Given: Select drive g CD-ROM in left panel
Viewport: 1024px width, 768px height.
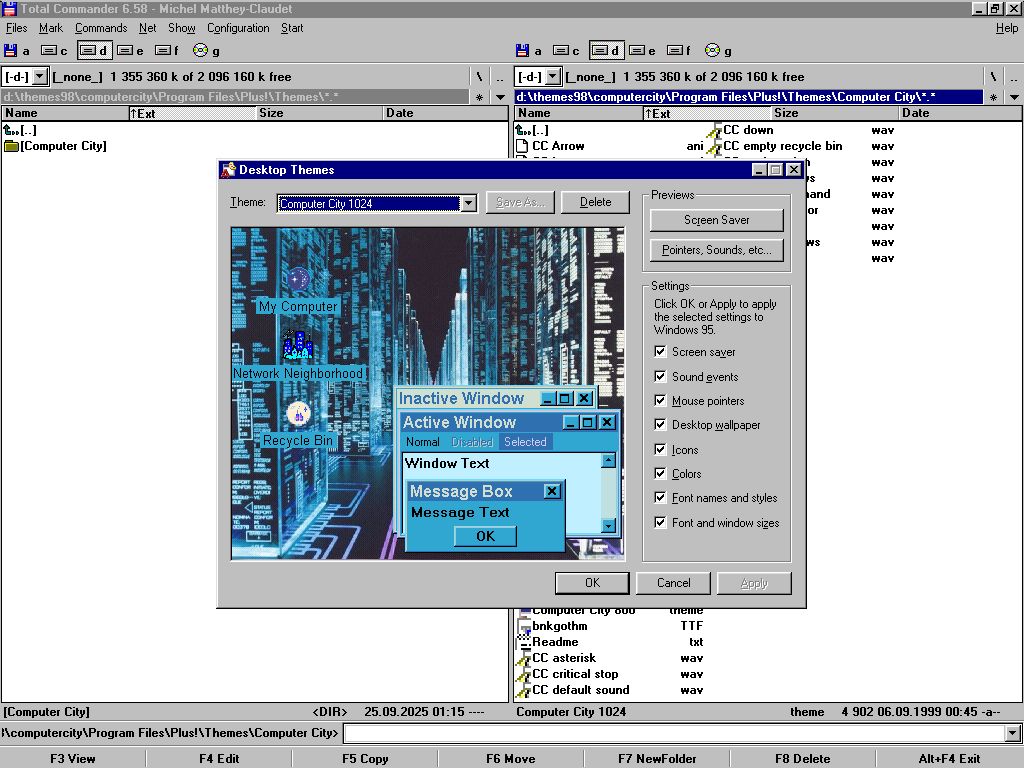Looking at the screenshot, I should (207, 51).
